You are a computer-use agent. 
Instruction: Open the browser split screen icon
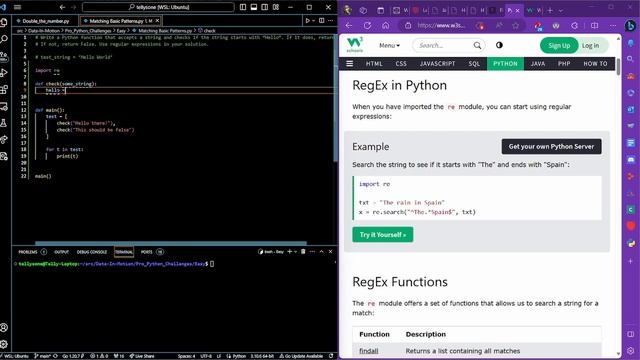[x=595, y=25]
